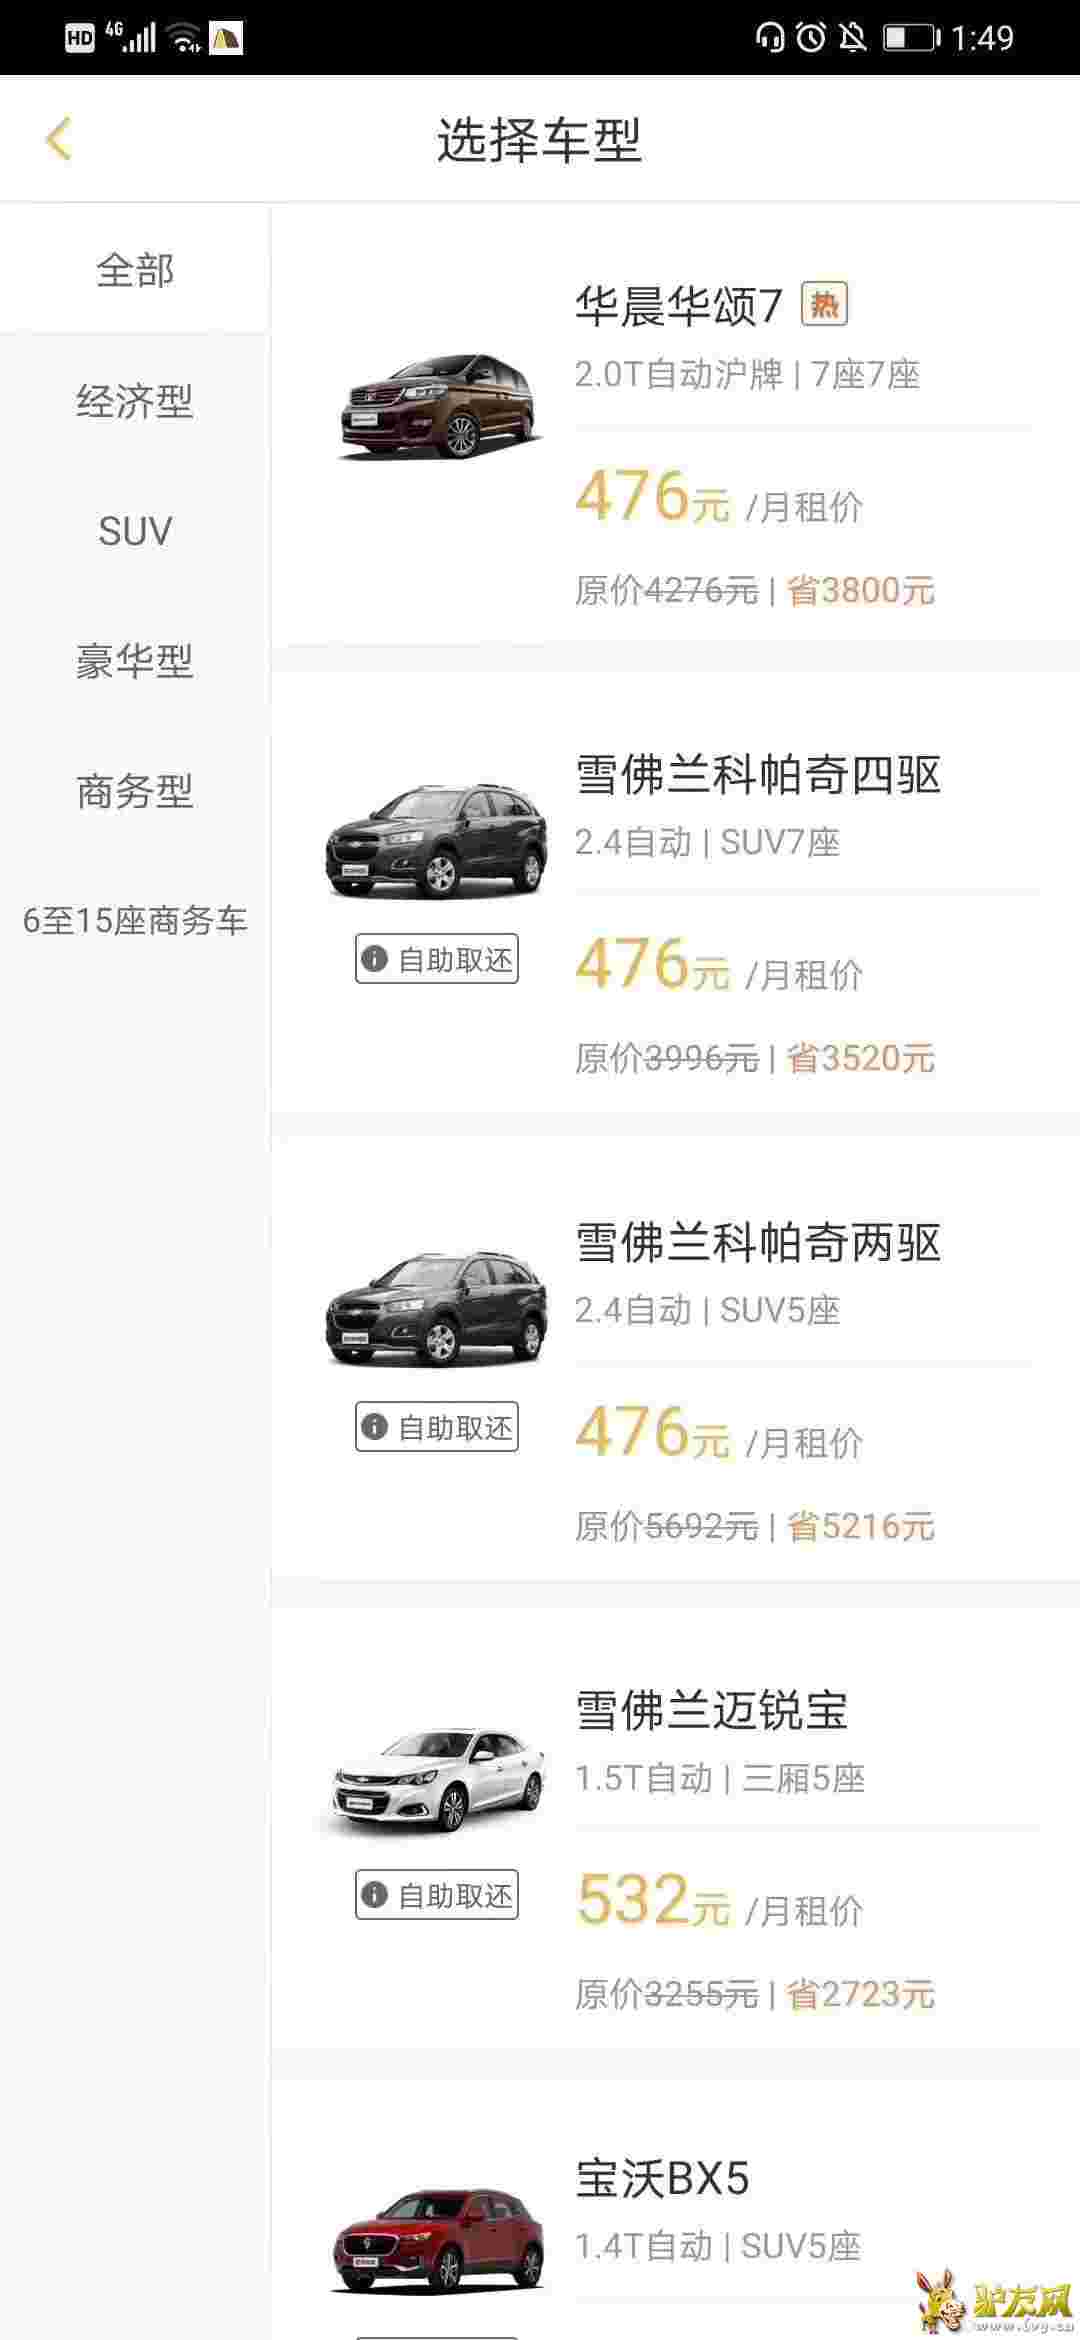The height and width of the screenshot is (2340, 1080).
Task: Tap 自助取还 button under 迈锐宝
Action: 437,1895
